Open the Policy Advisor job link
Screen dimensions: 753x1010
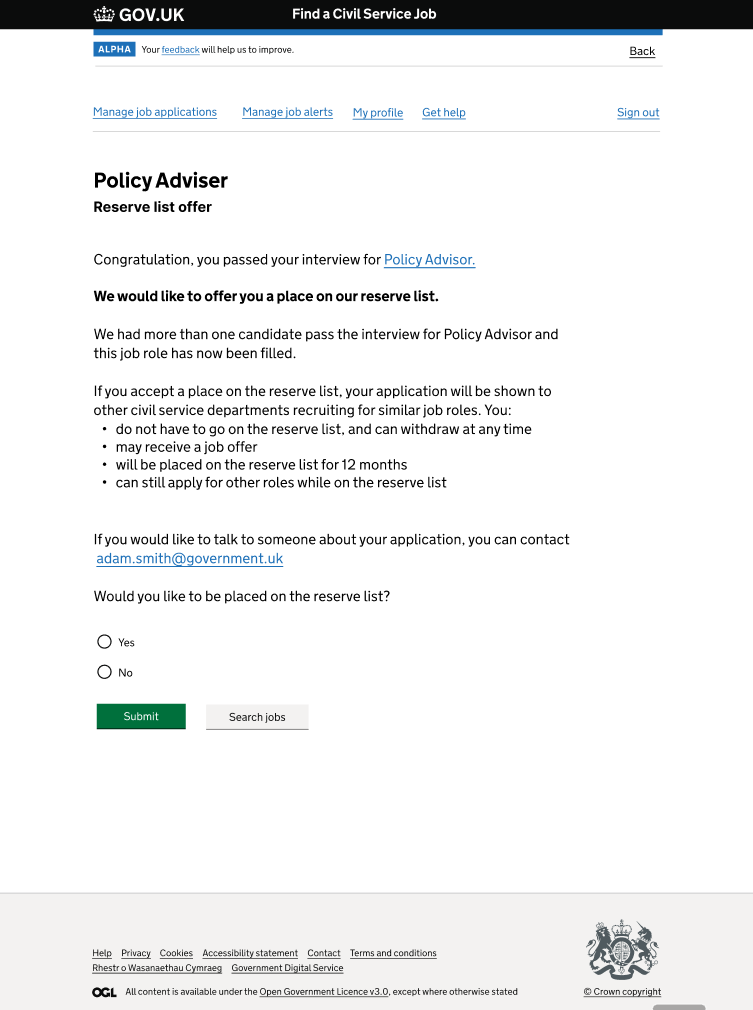pos(429,260)
